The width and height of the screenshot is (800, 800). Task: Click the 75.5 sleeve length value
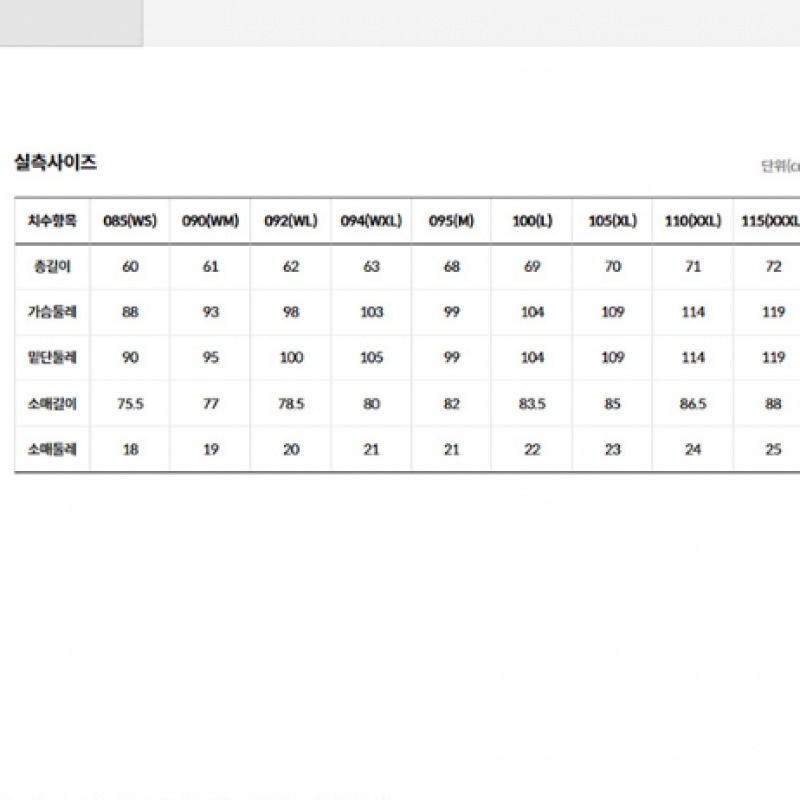[131, 404]
